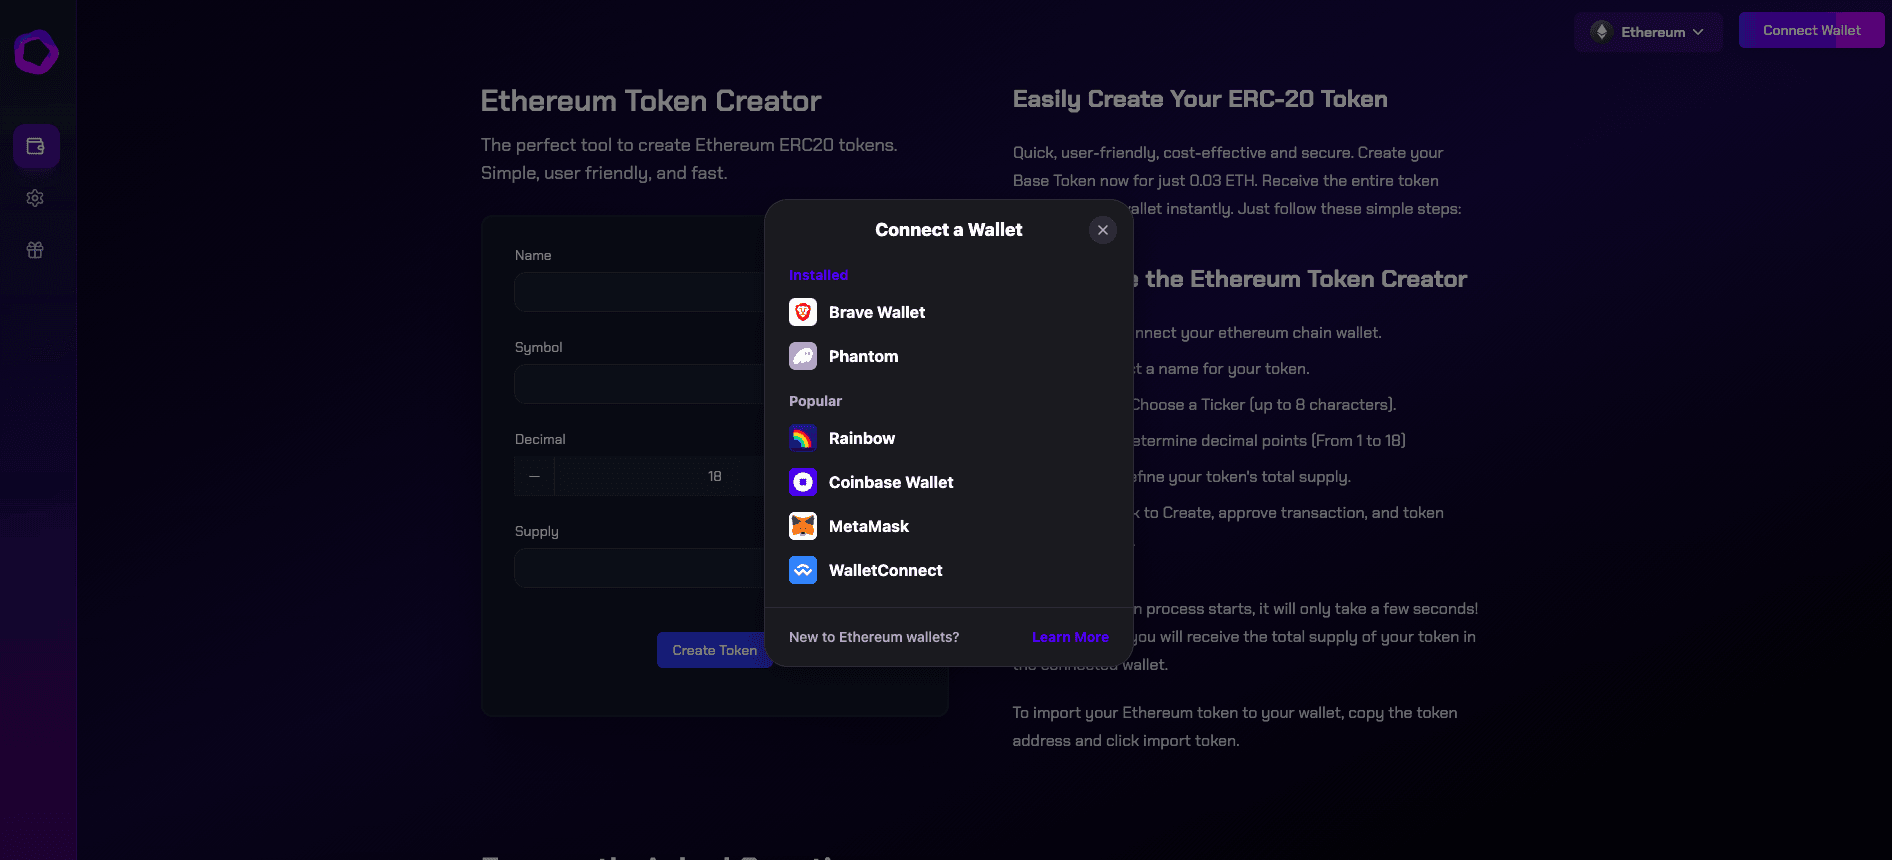Click the Brave Wallet lion icon
This screenshot has height=860, width=1892.
click(x=803, y=313)
